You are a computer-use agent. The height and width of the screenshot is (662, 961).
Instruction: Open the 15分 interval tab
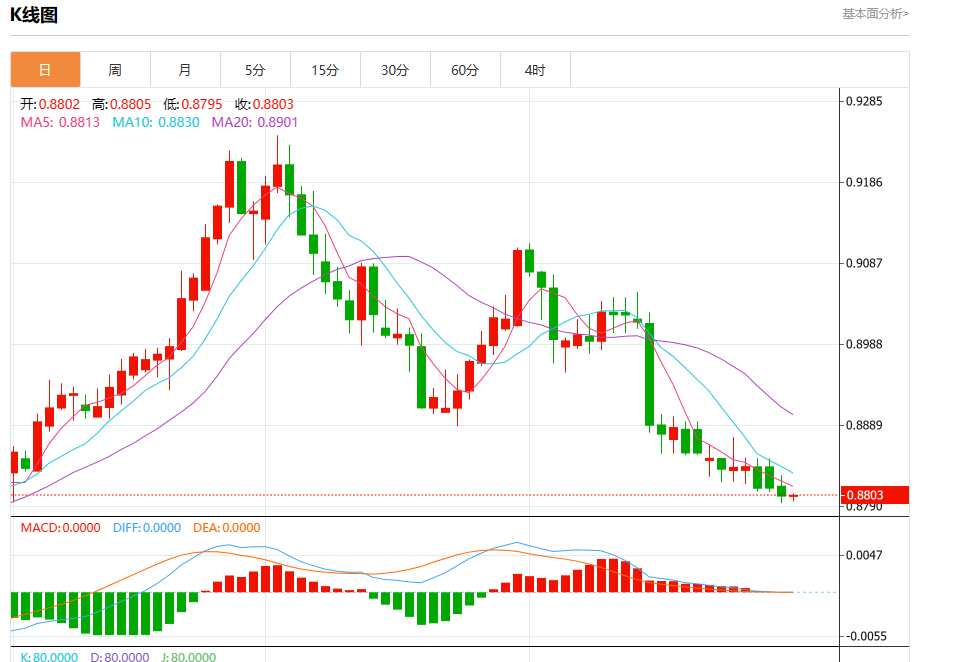[325, 70]
